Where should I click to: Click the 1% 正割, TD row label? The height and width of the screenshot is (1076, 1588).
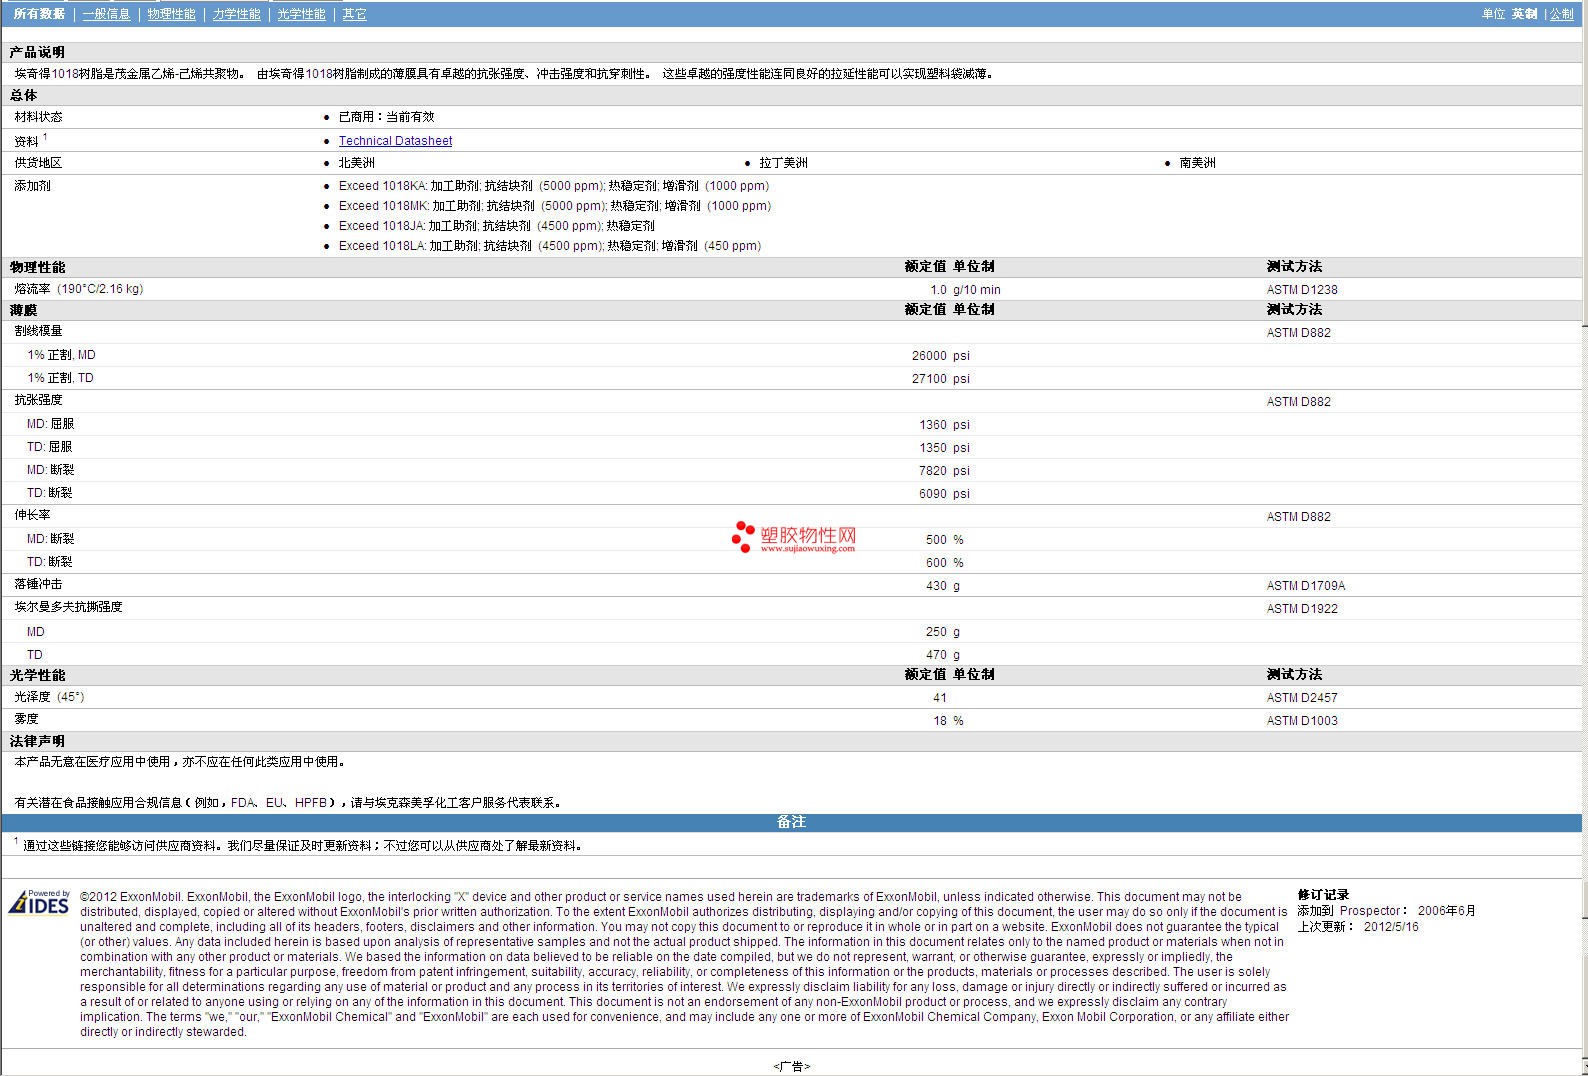[60, 378]
